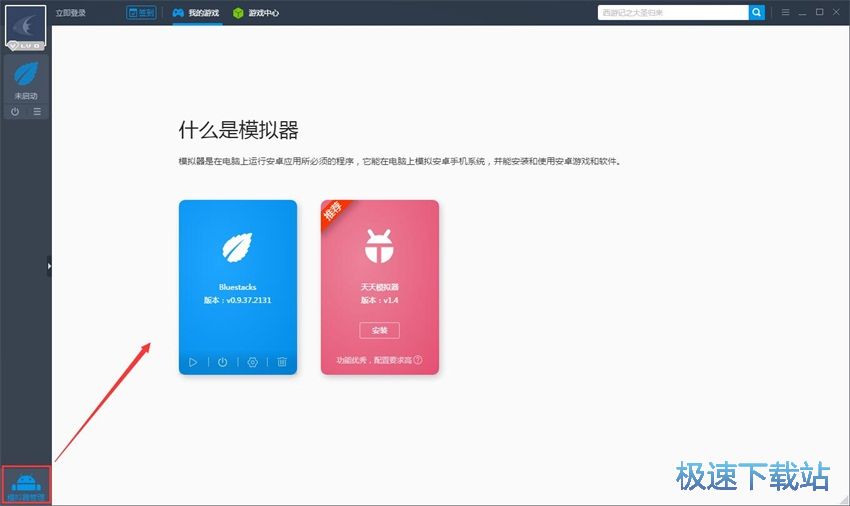Delete Bluestacks with the trash icon
The image size is (850, 506).
282,362
